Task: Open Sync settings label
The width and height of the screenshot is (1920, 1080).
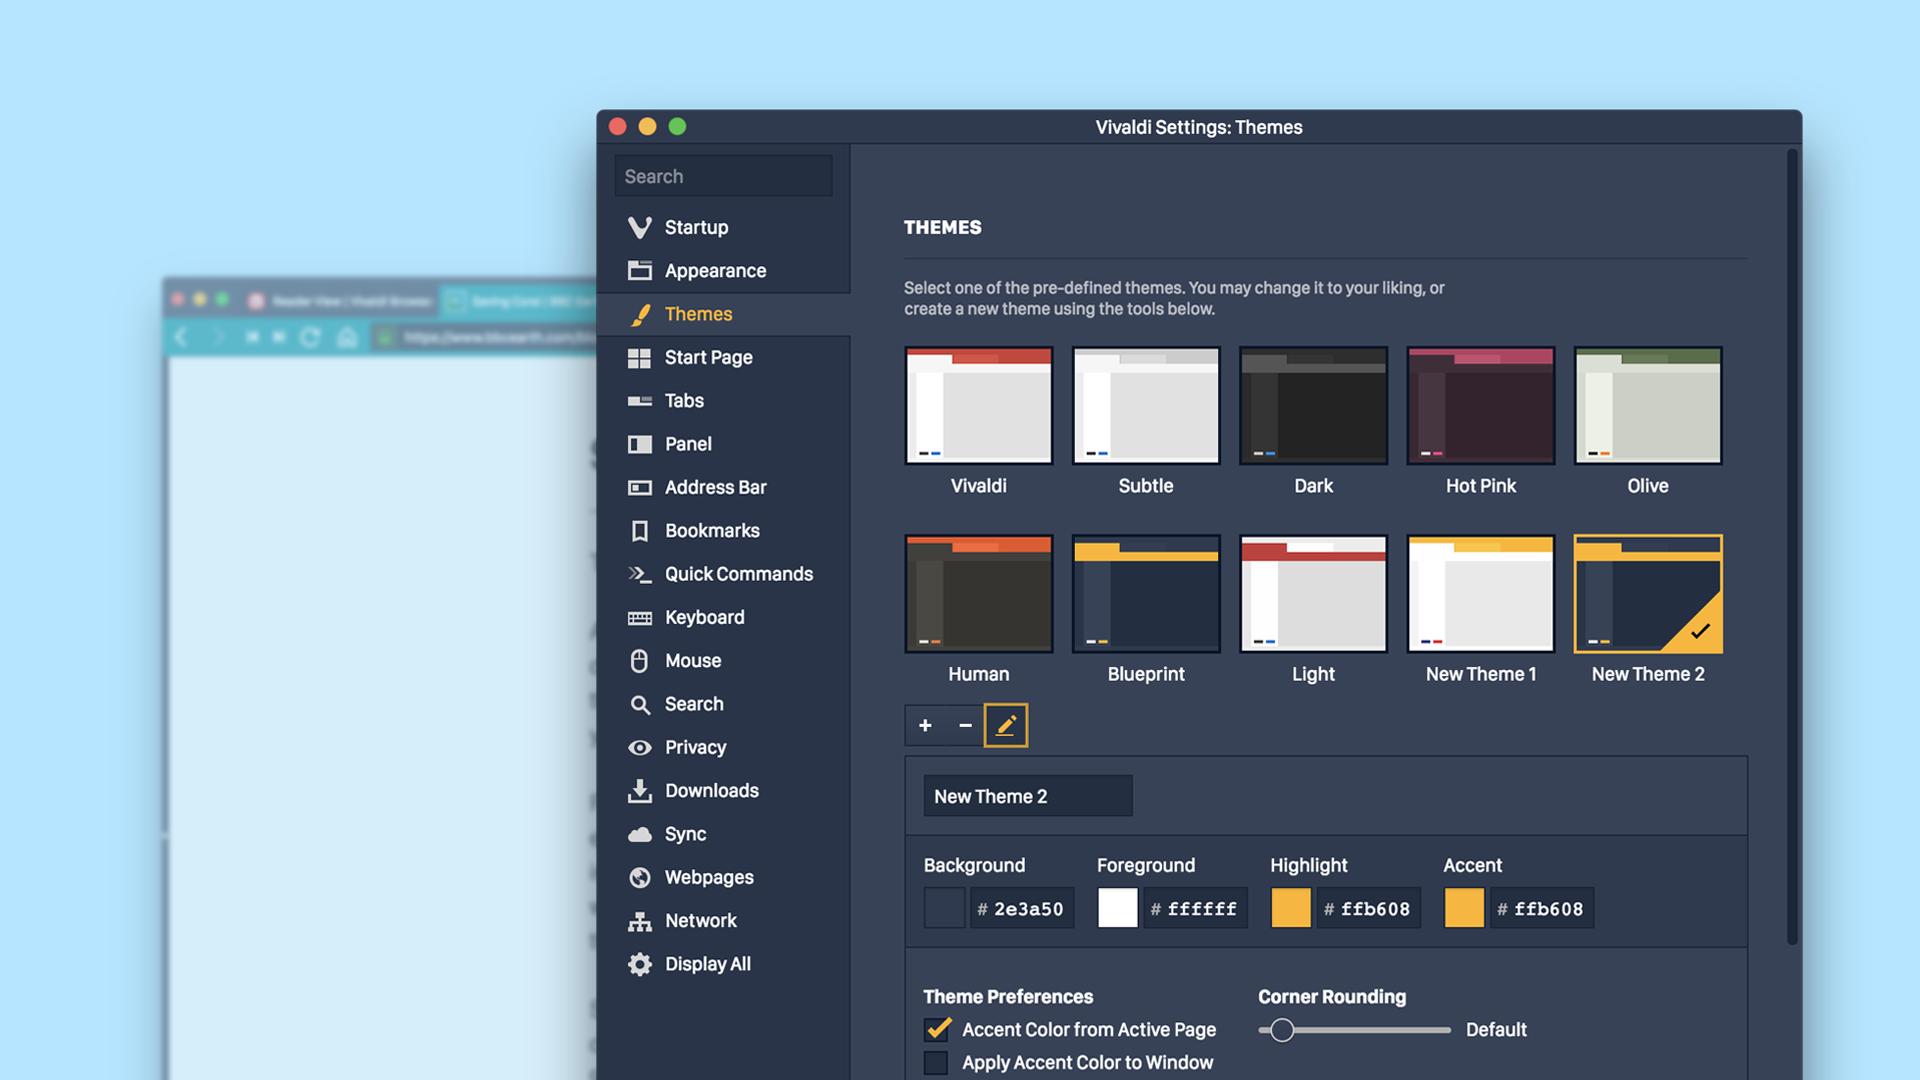Action: (x=686, y=834)
